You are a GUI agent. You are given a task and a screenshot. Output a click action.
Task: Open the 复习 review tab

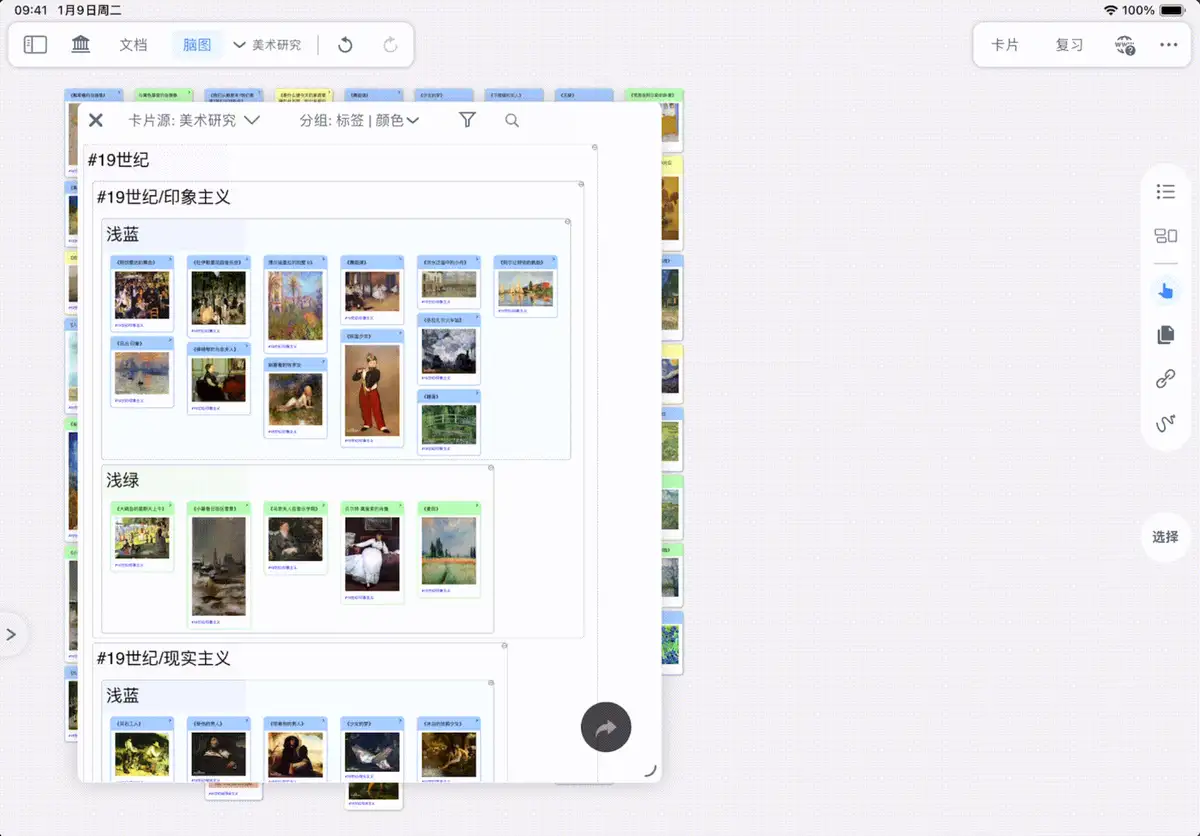pos(1069,45)
